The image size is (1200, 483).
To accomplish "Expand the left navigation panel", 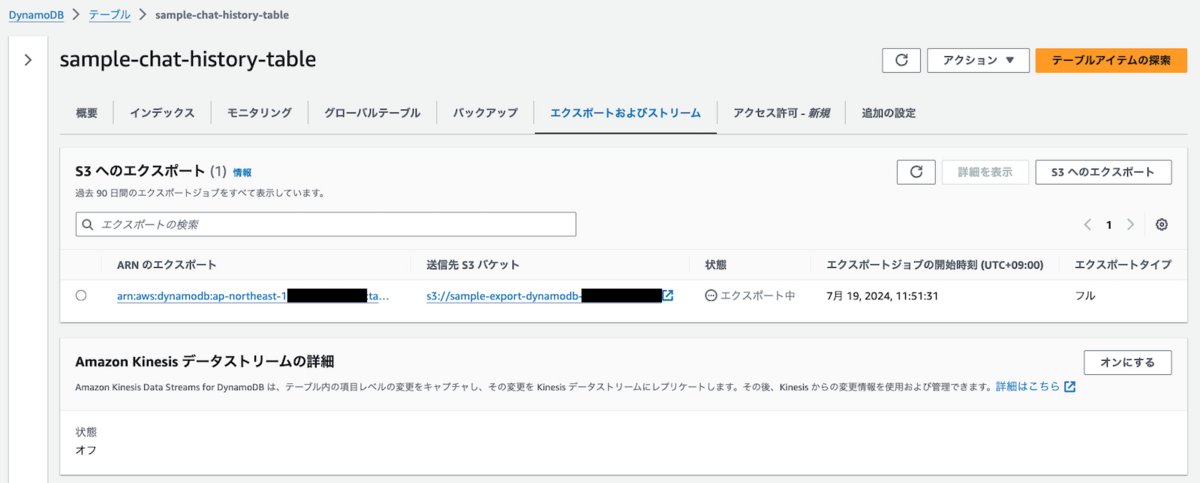I will [x=28, y=60].
